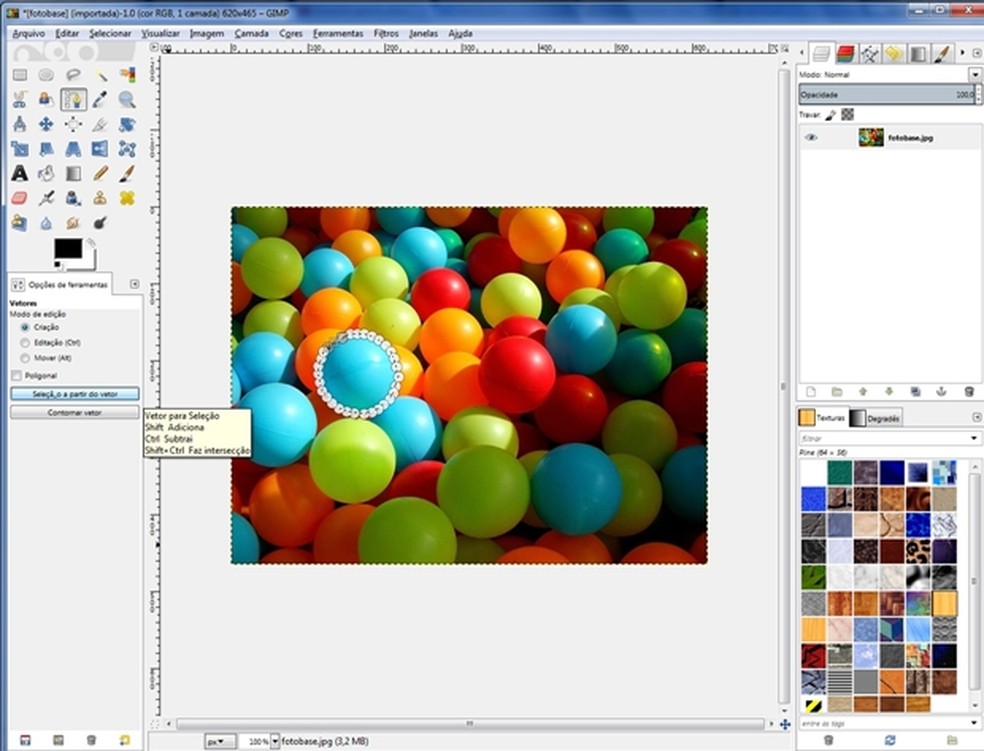984x751 pixels.
Task: Click the black foreground color swatch
Action: (68, 248)
